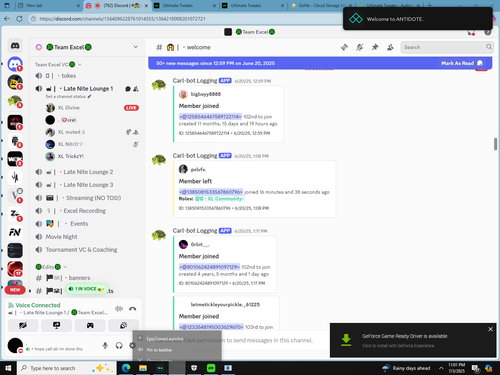The width and height of the screenshot is (500, 375).
Task: Open Discord help question mark icon
Action: tap(488, 32)
